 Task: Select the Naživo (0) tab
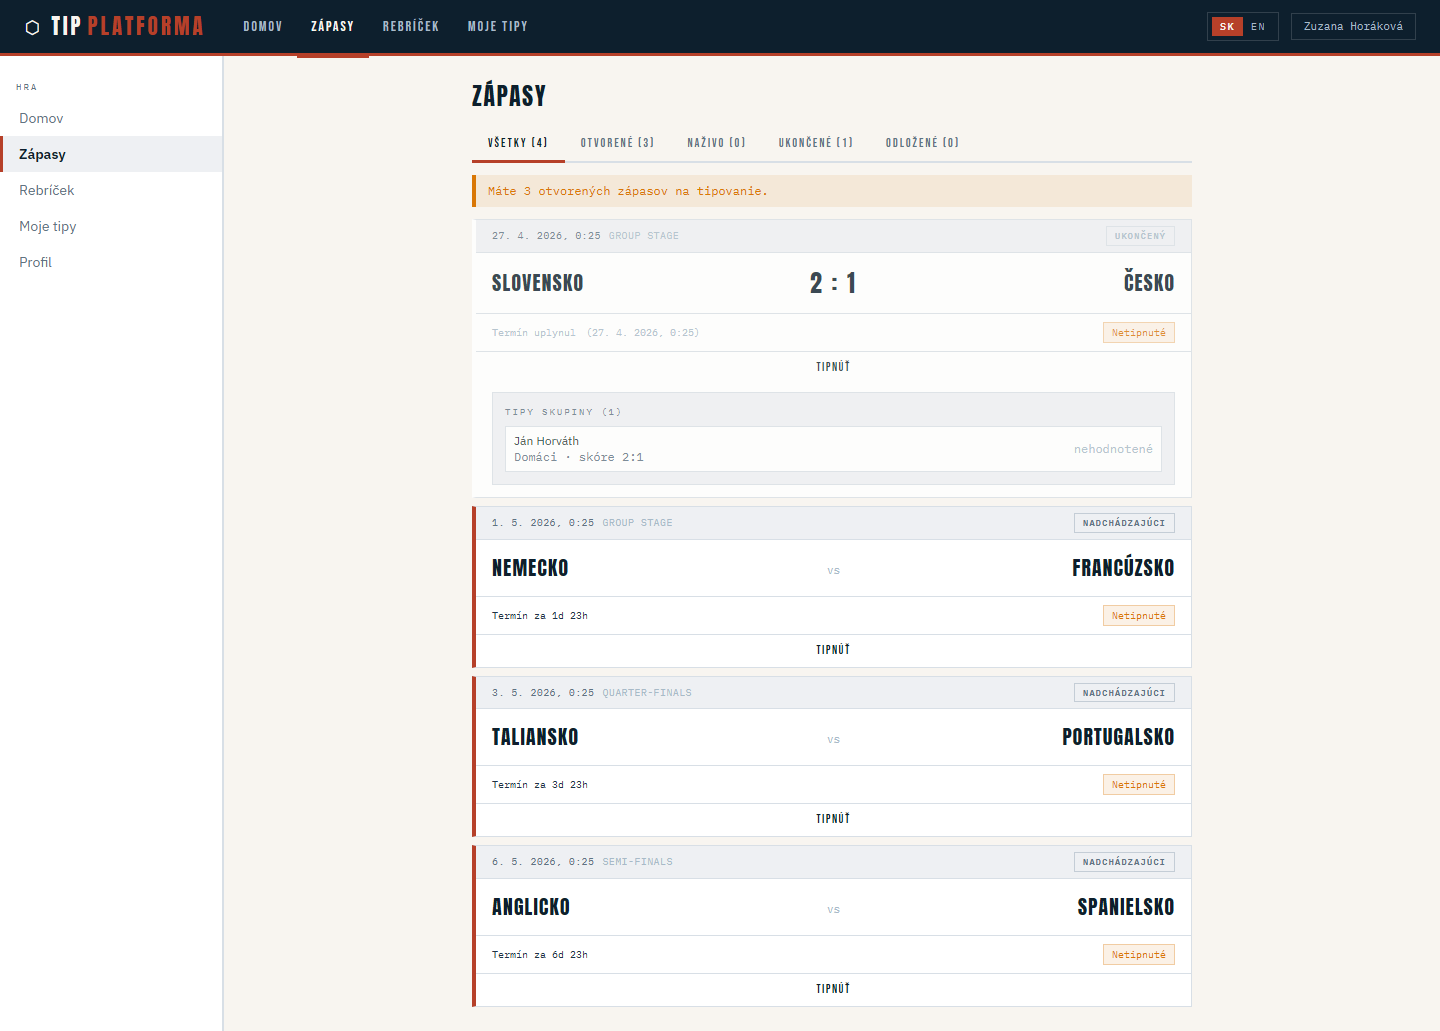(x=716, y=143)
